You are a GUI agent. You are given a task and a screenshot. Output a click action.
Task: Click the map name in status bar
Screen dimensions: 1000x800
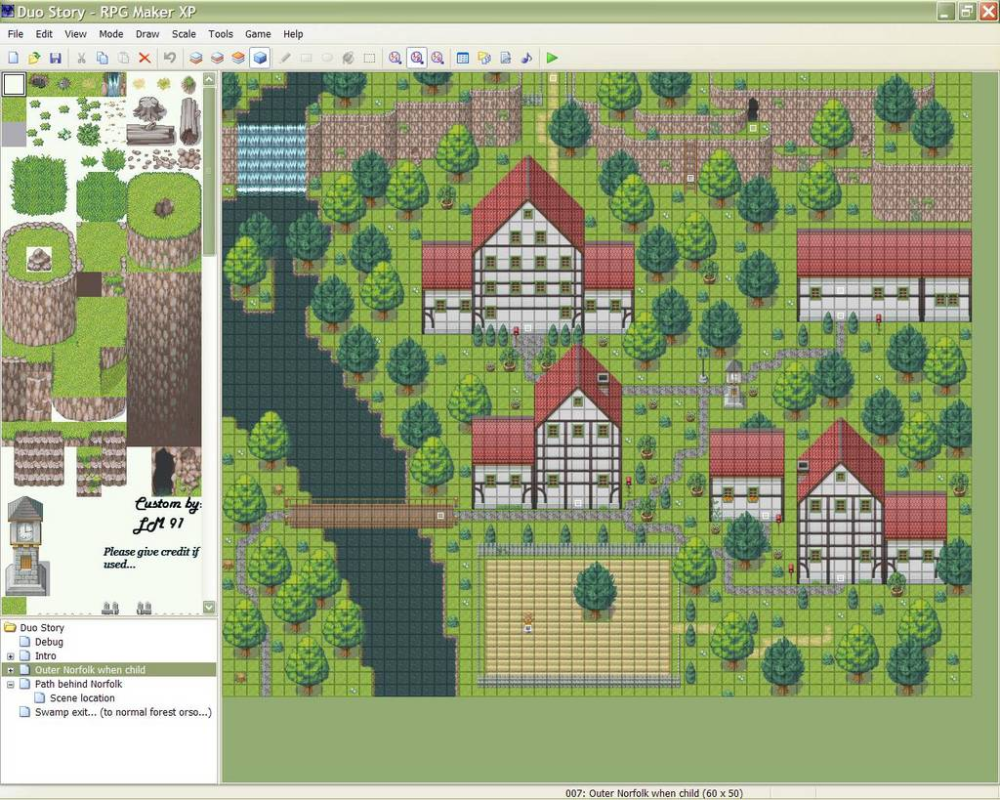(x=654, y=793)
